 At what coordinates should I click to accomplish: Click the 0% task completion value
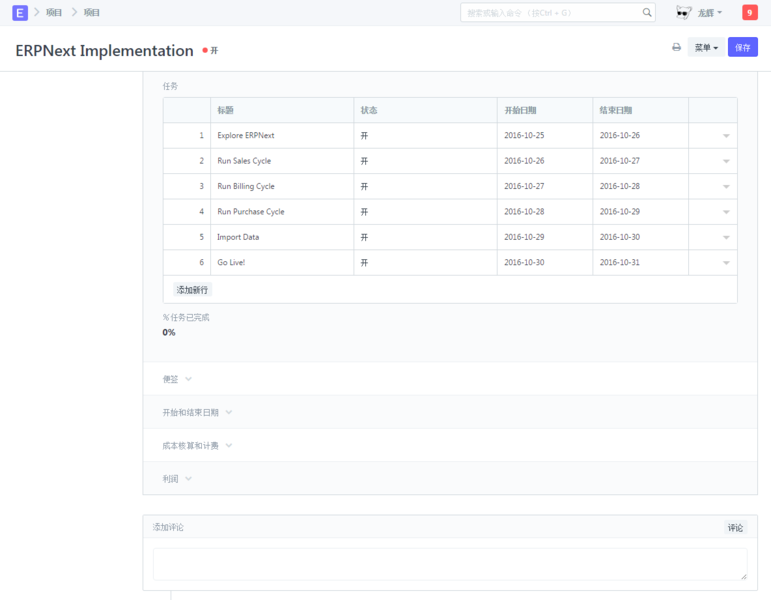[x=169, y=332]
